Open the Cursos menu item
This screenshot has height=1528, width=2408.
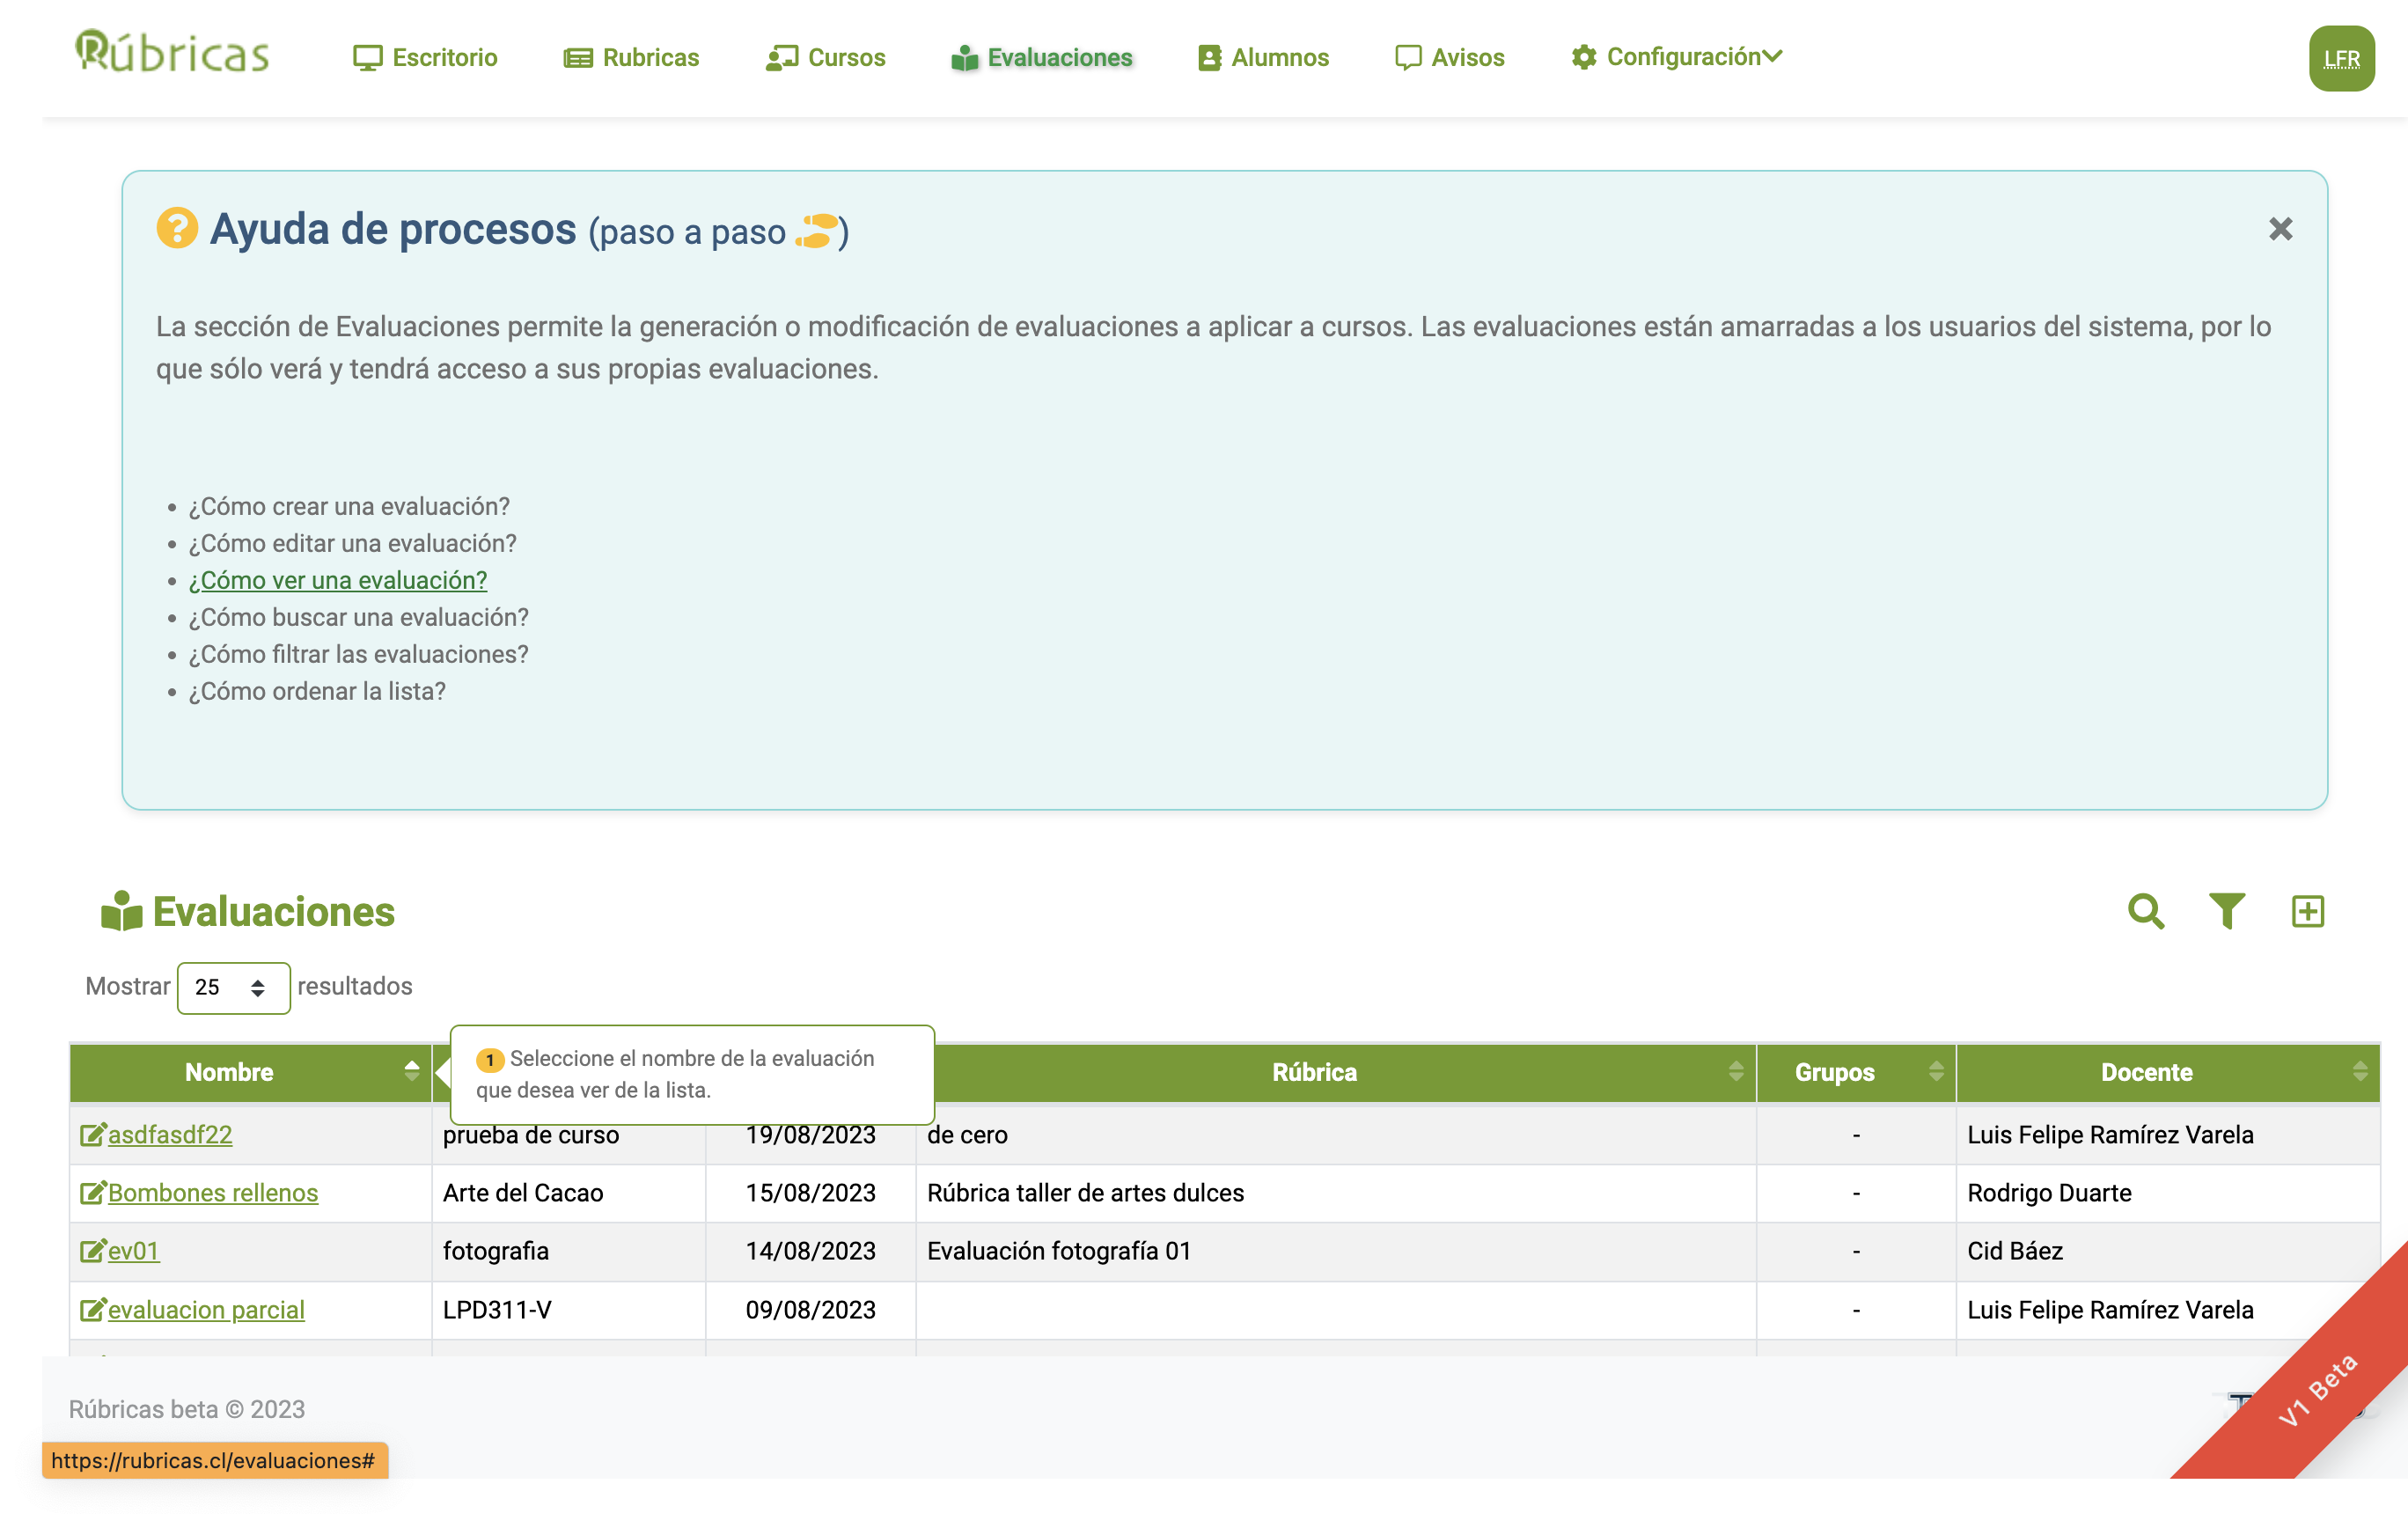(825, 58)
